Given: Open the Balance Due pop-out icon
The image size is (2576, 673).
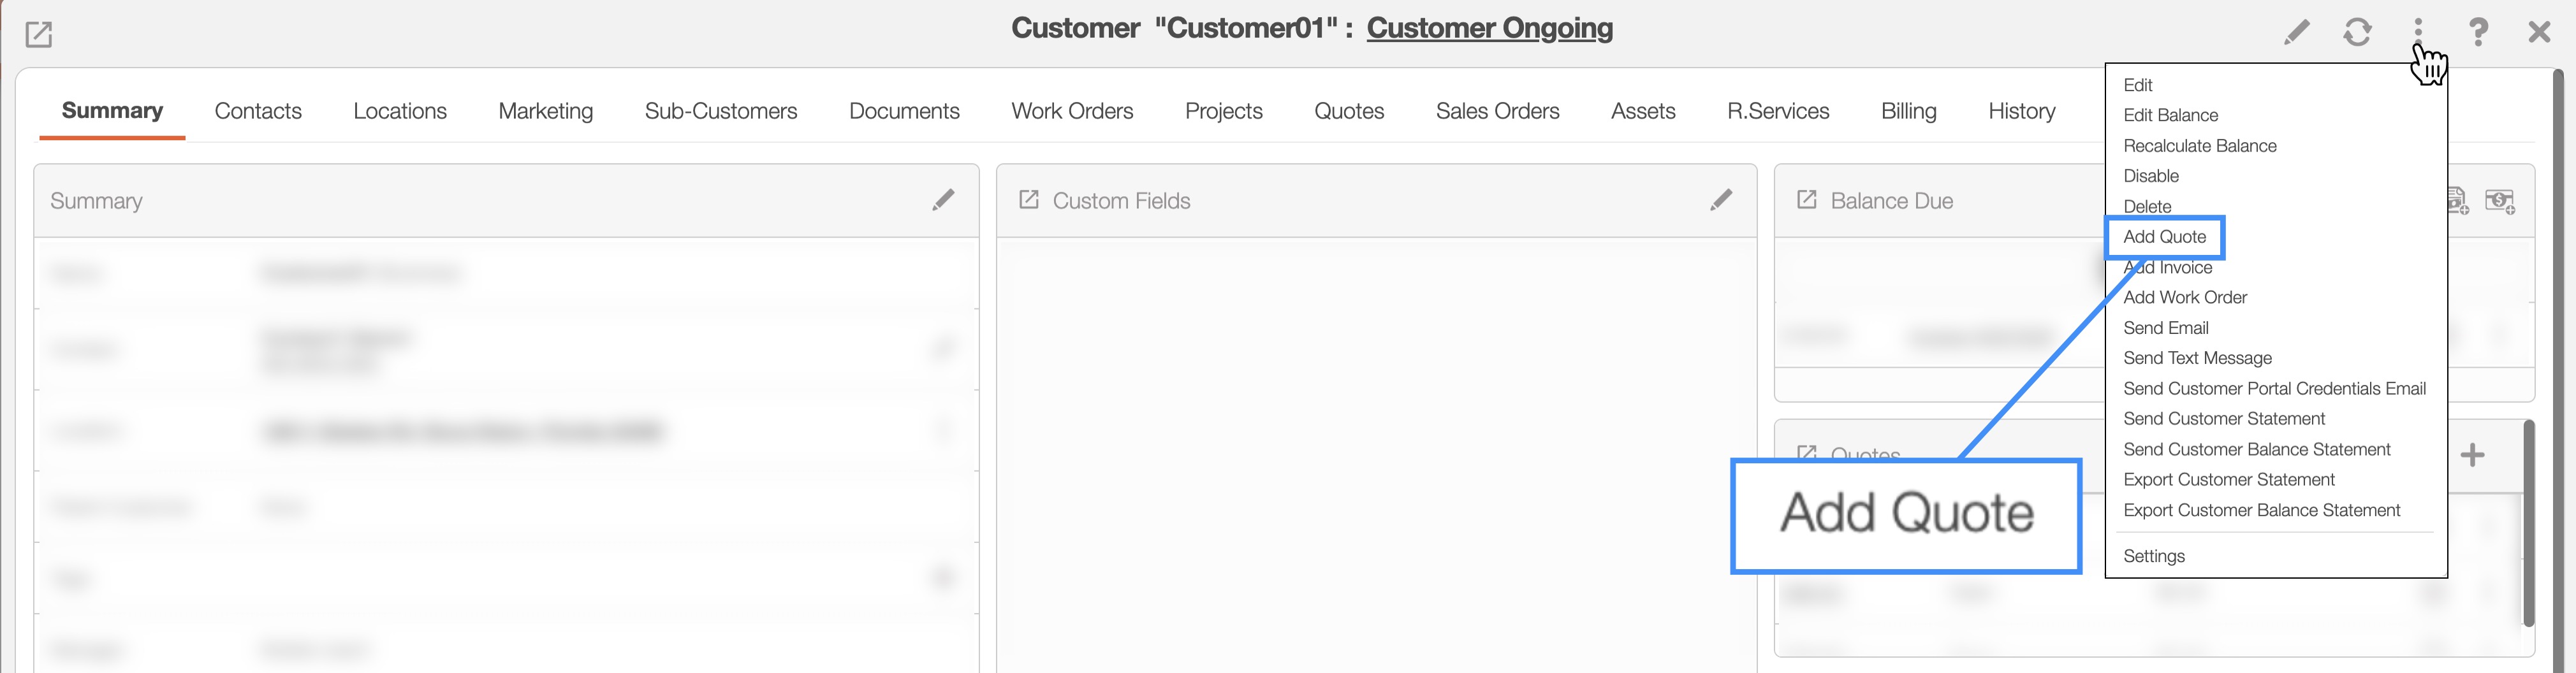Looking at the screenshot, I should click(1806, 200).
